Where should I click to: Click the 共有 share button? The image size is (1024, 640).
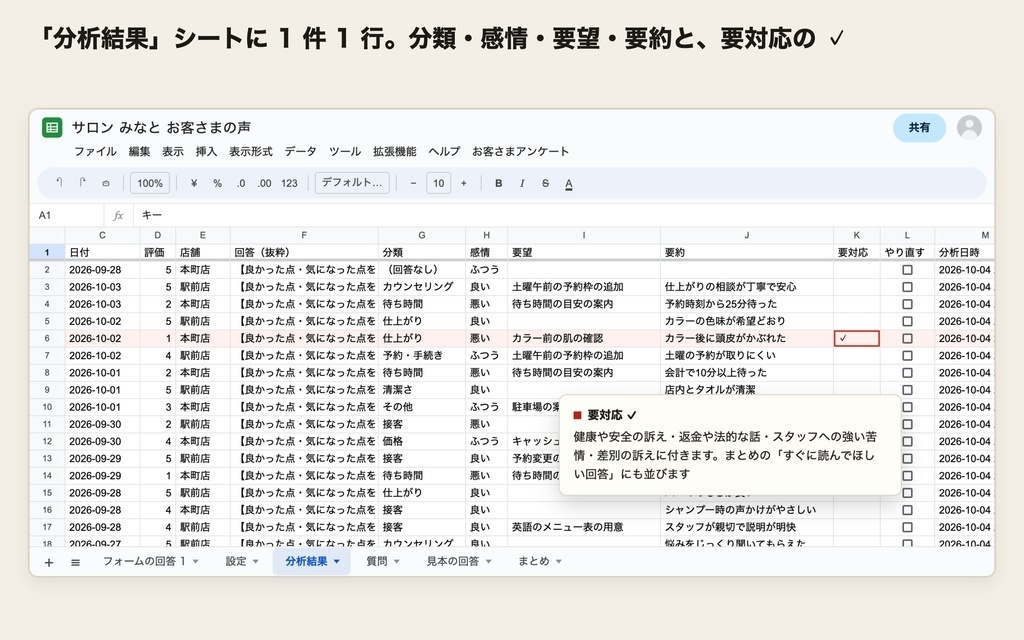coord(919,127)
